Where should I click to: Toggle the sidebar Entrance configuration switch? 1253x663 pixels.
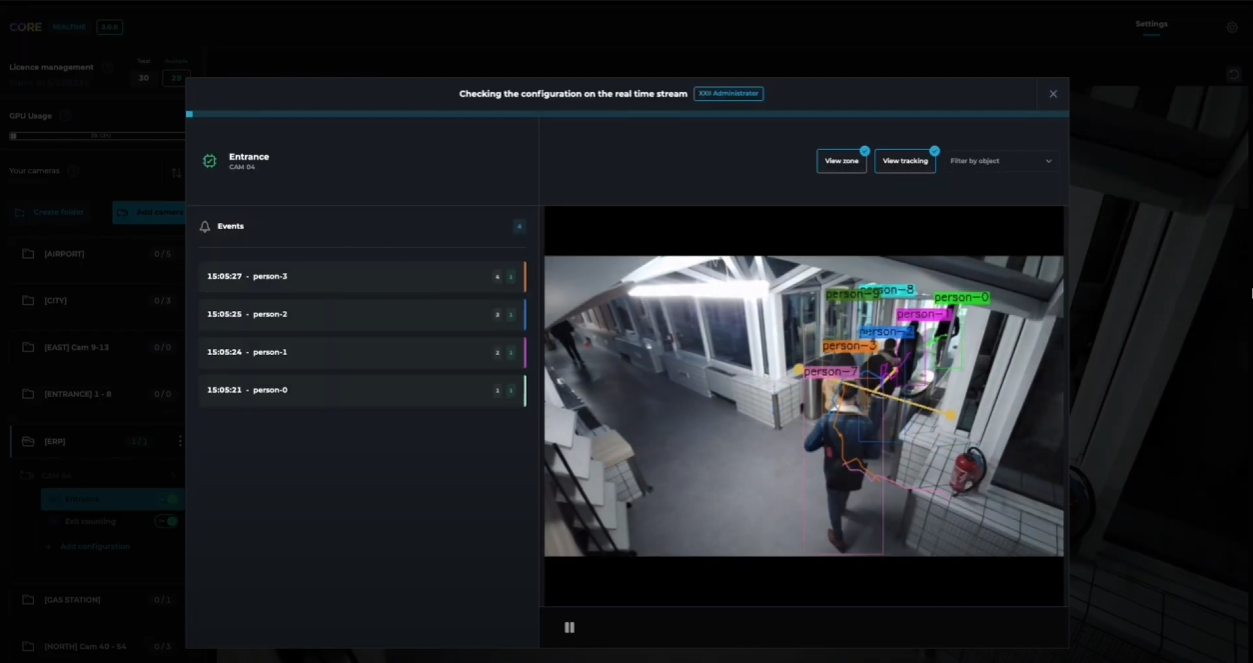click(167, 498)
